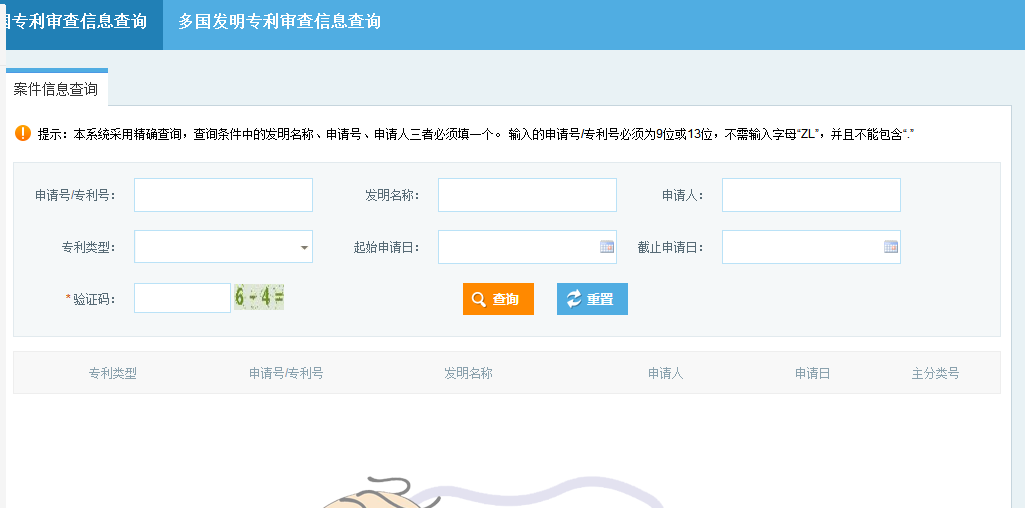Click the 专利类型 column header
1025x508 pixels.
point(113,373)
